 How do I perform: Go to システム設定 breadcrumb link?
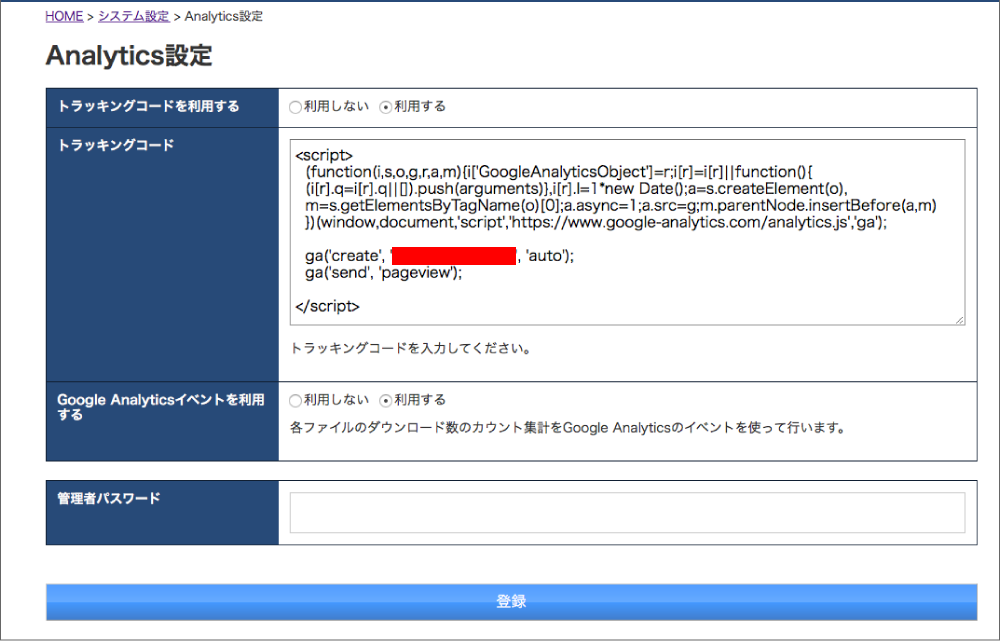[134, 17]
